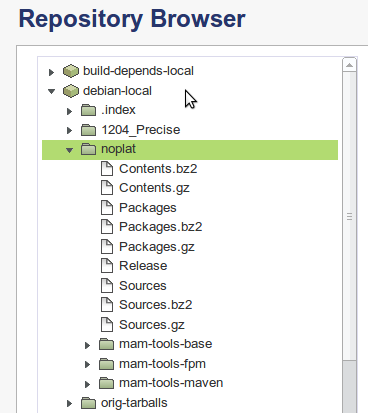This screenshot has height=413, width=368.
Task: Click the Sources.gz file icon
Action: click(x=107, y=325)
